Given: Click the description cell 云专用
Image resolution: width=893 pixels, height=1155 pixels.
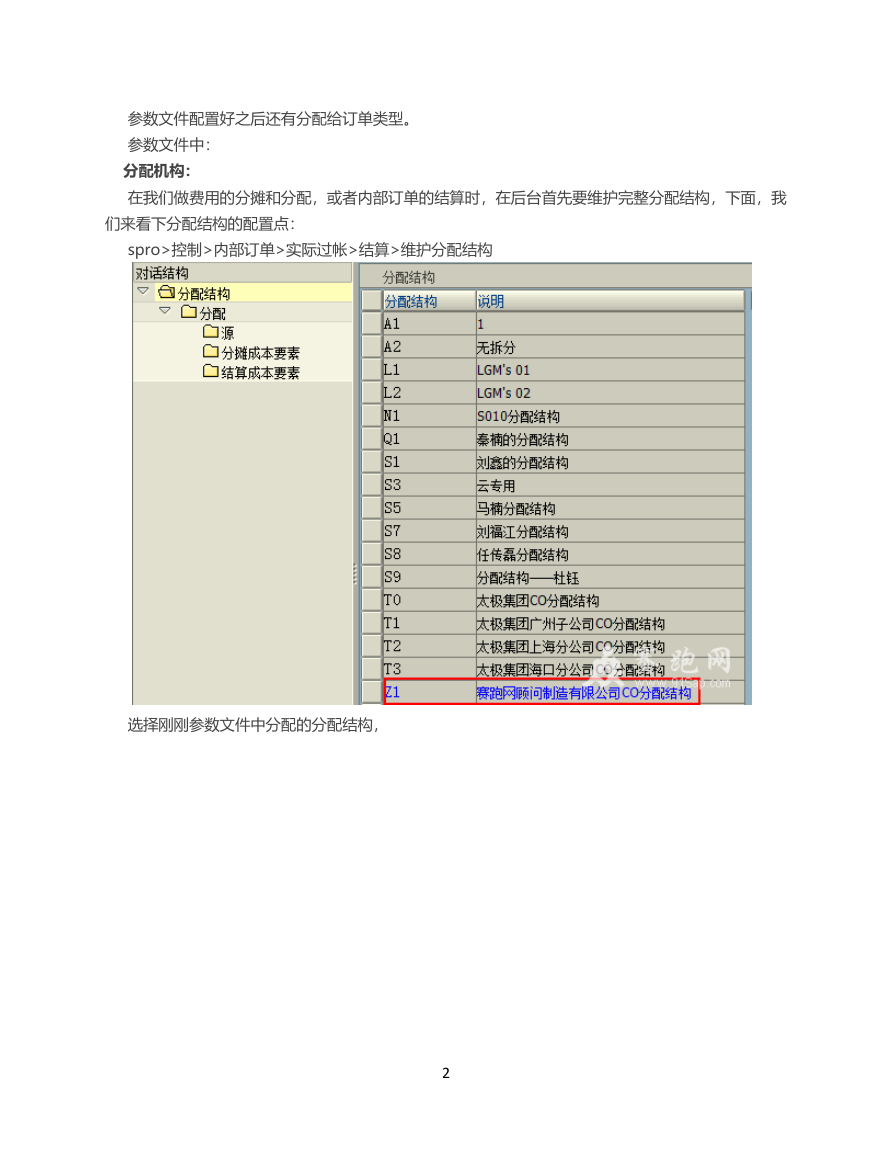Looking at the screenshot, I should pyautogui.click(x=610, y=485).
